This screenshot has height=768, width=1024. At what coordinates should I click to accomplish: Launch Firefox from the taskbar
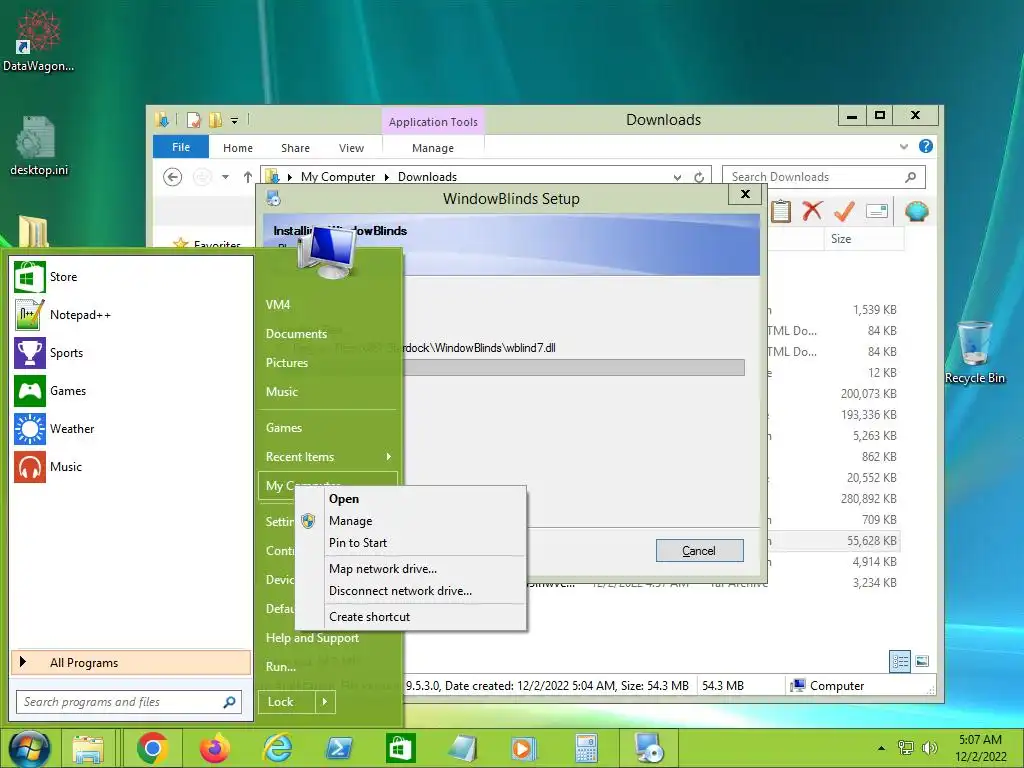(x=215, y=748)
